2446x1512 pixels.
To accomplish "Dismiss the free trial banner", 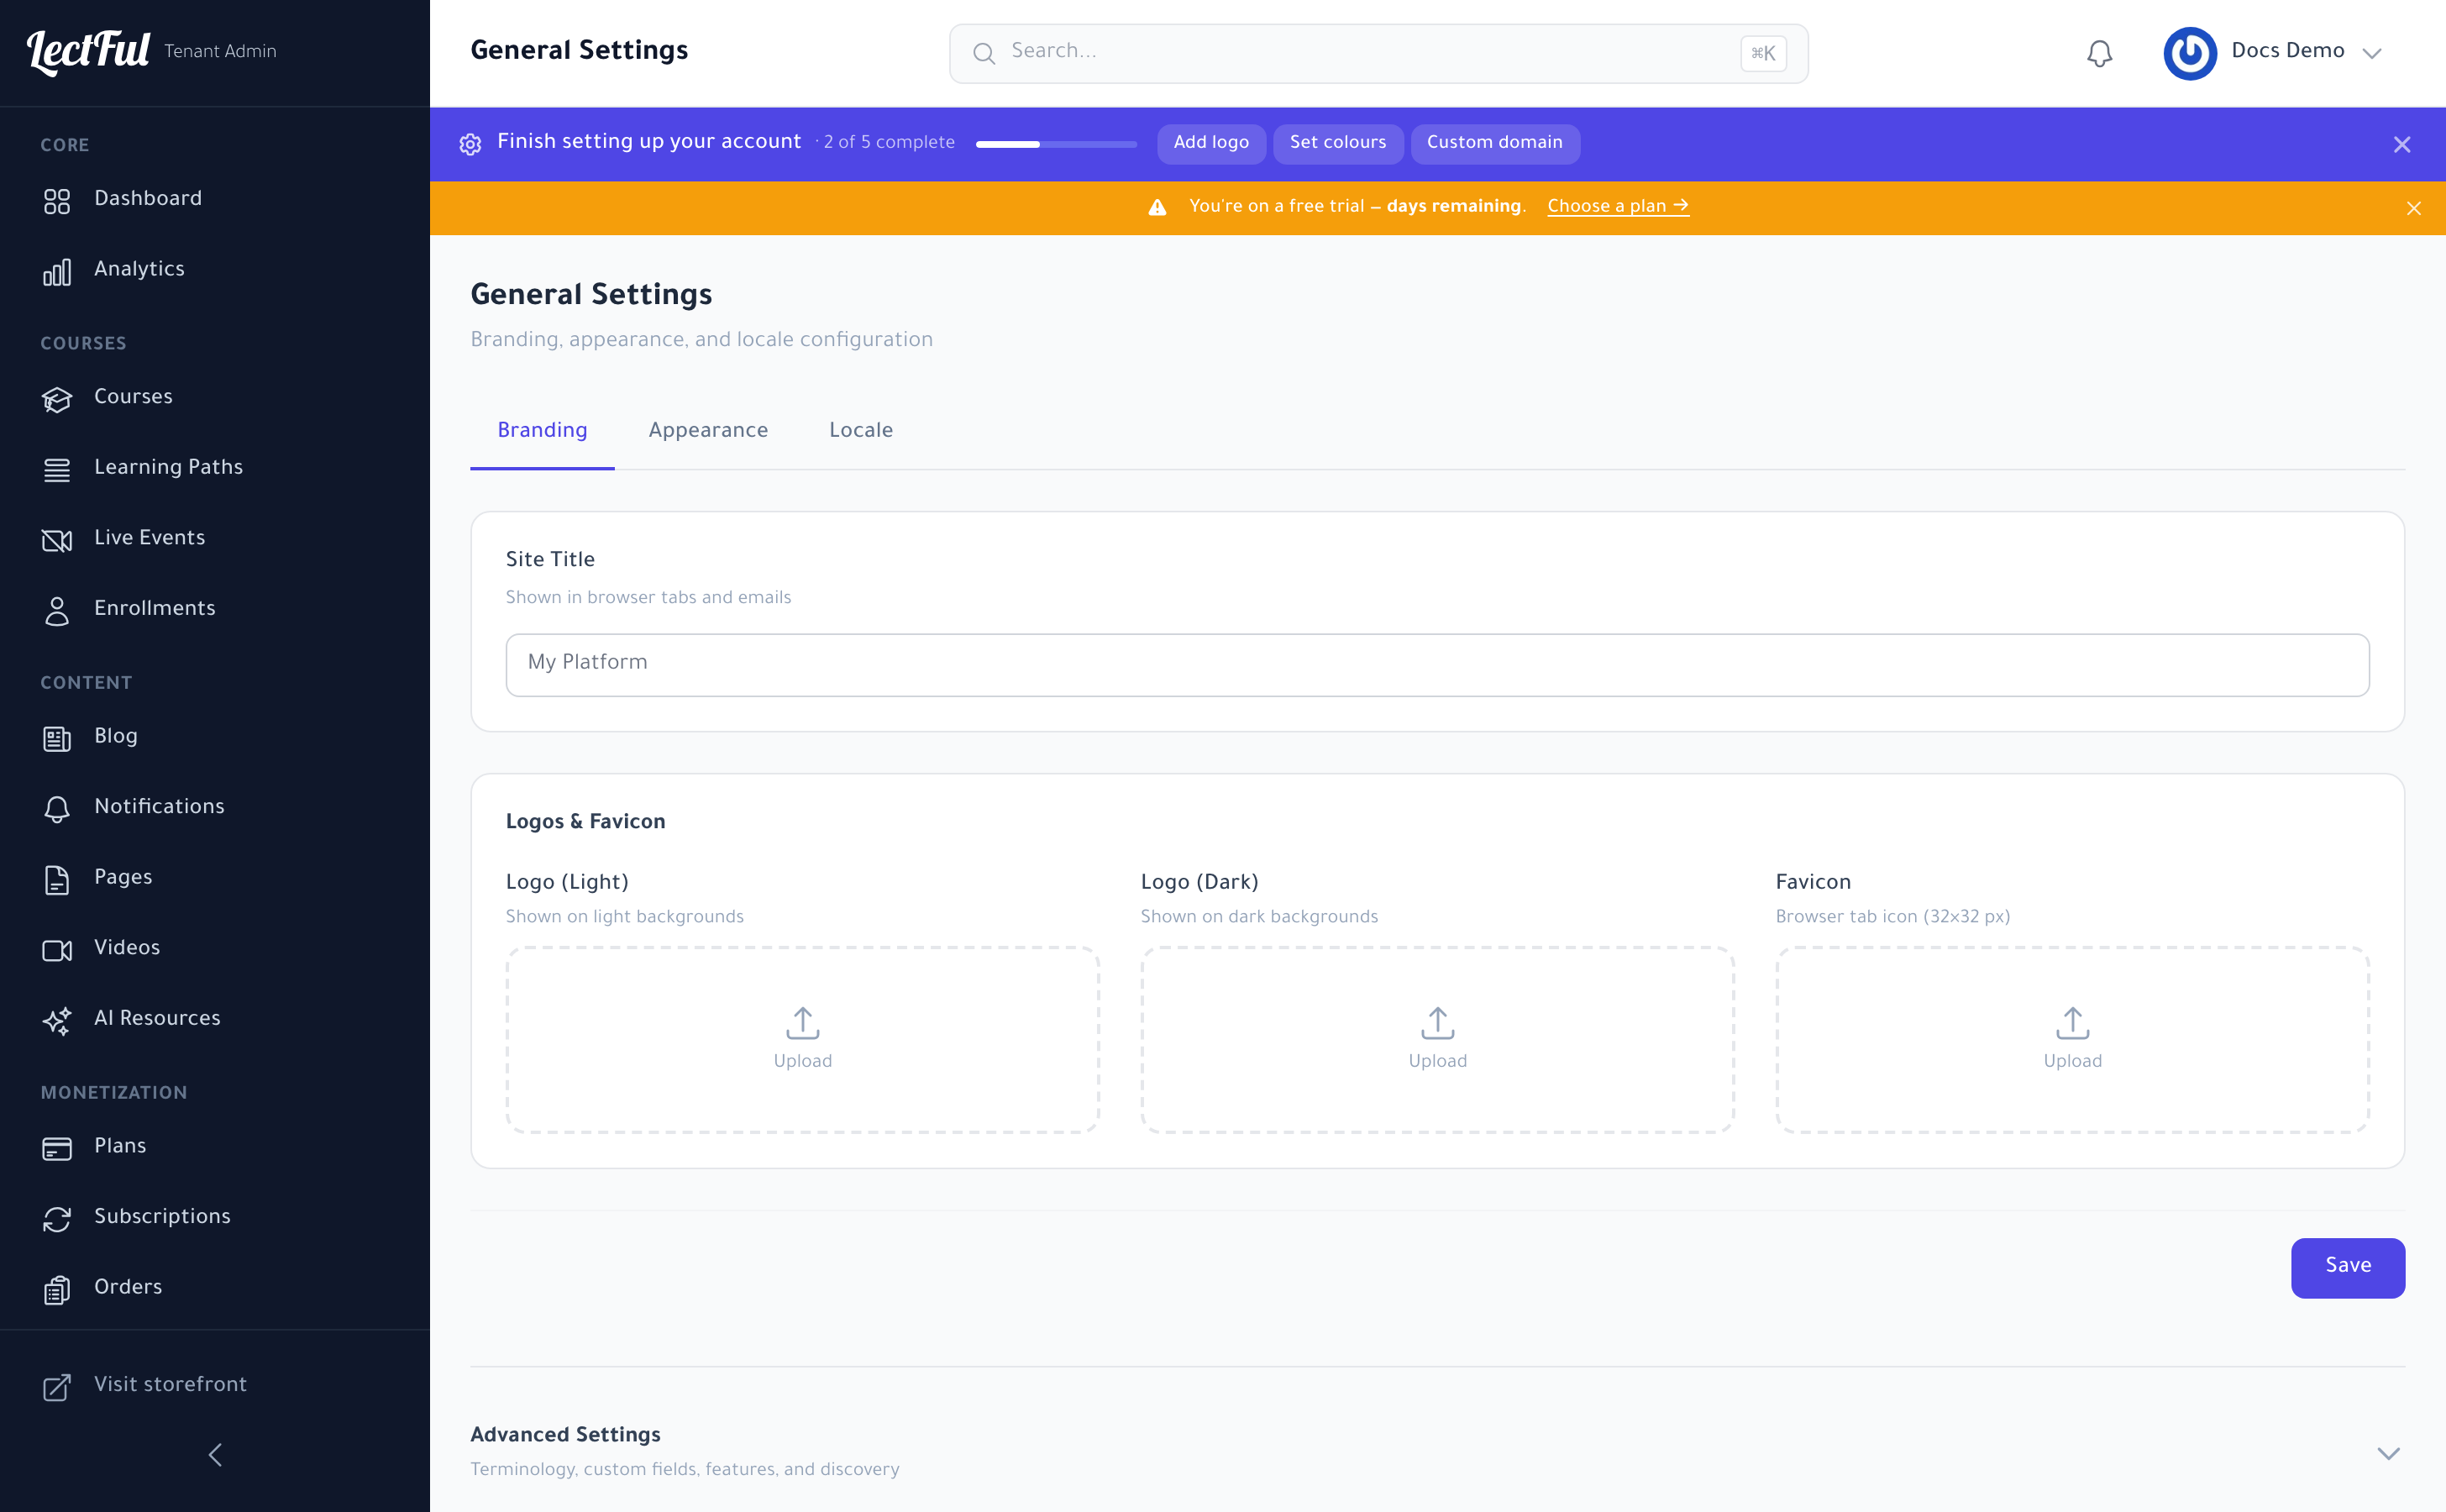I will coord(2413,208).
